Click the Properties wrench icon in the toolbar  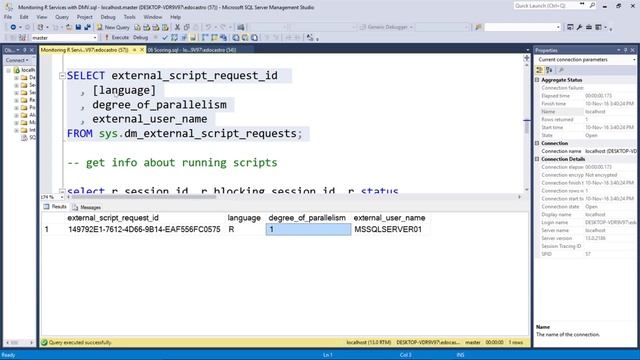pos(579,27)
